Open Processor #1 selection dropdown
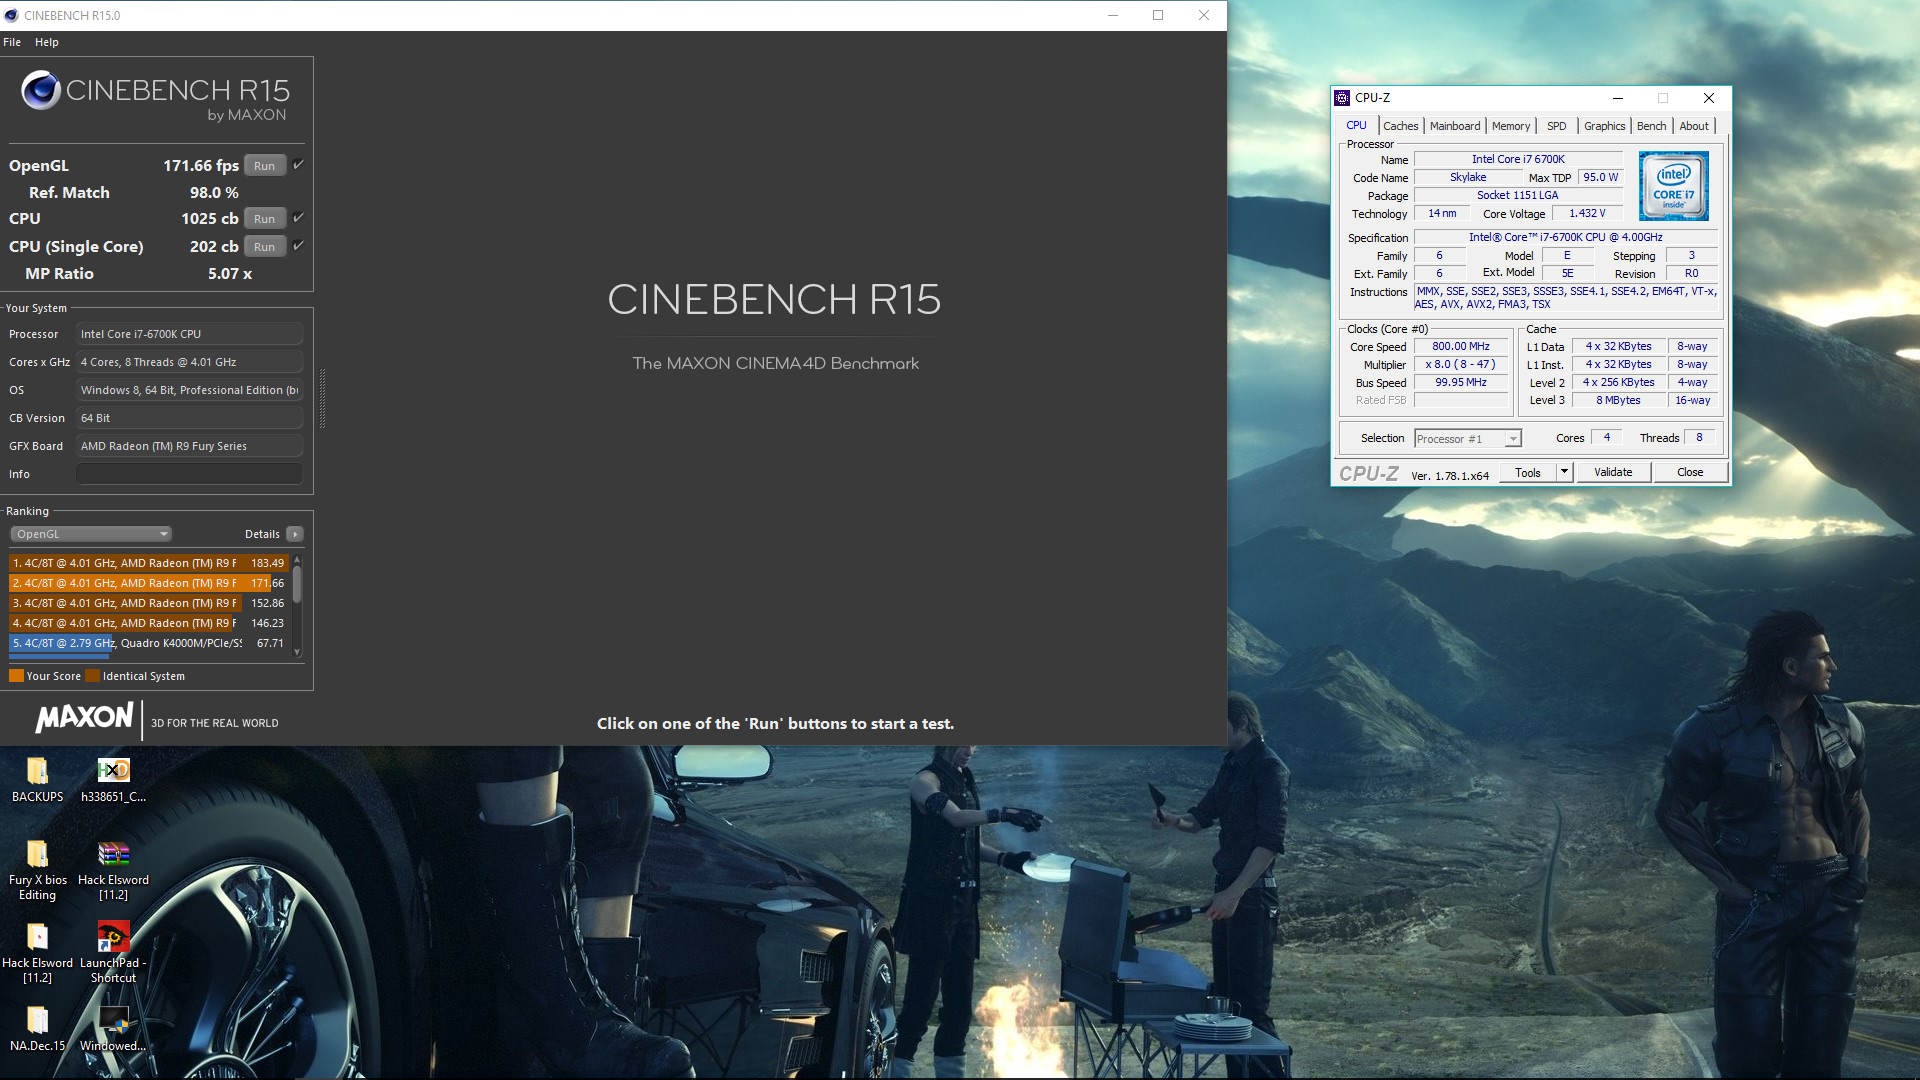Screen dimensions: 1920x1080 pyautogui.click(x=1467, y=439)
